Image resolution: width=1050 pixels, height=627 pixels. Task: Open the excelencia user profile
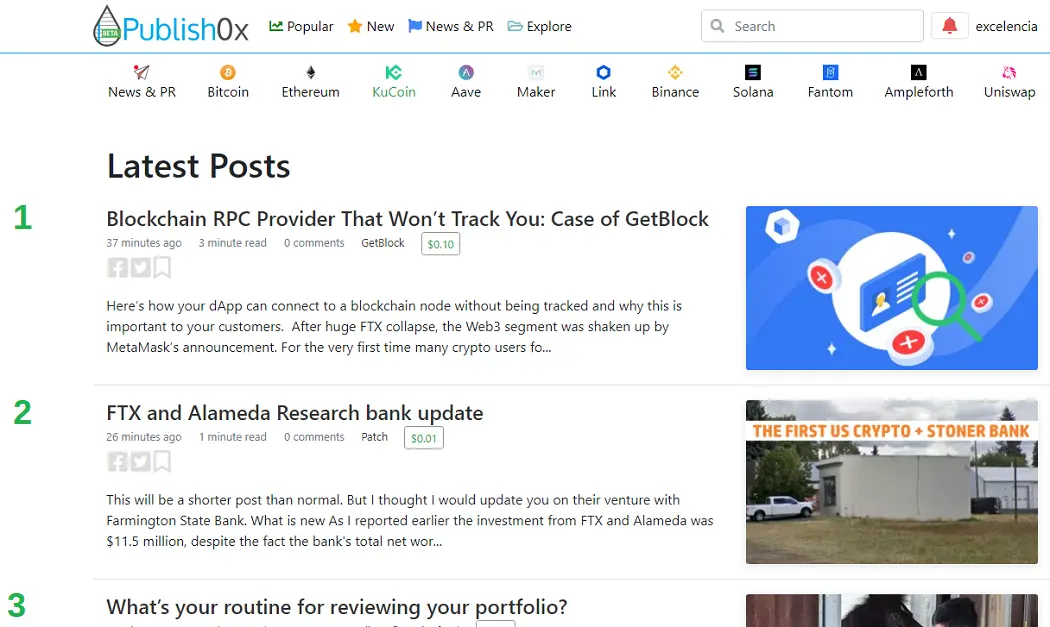1006,26
